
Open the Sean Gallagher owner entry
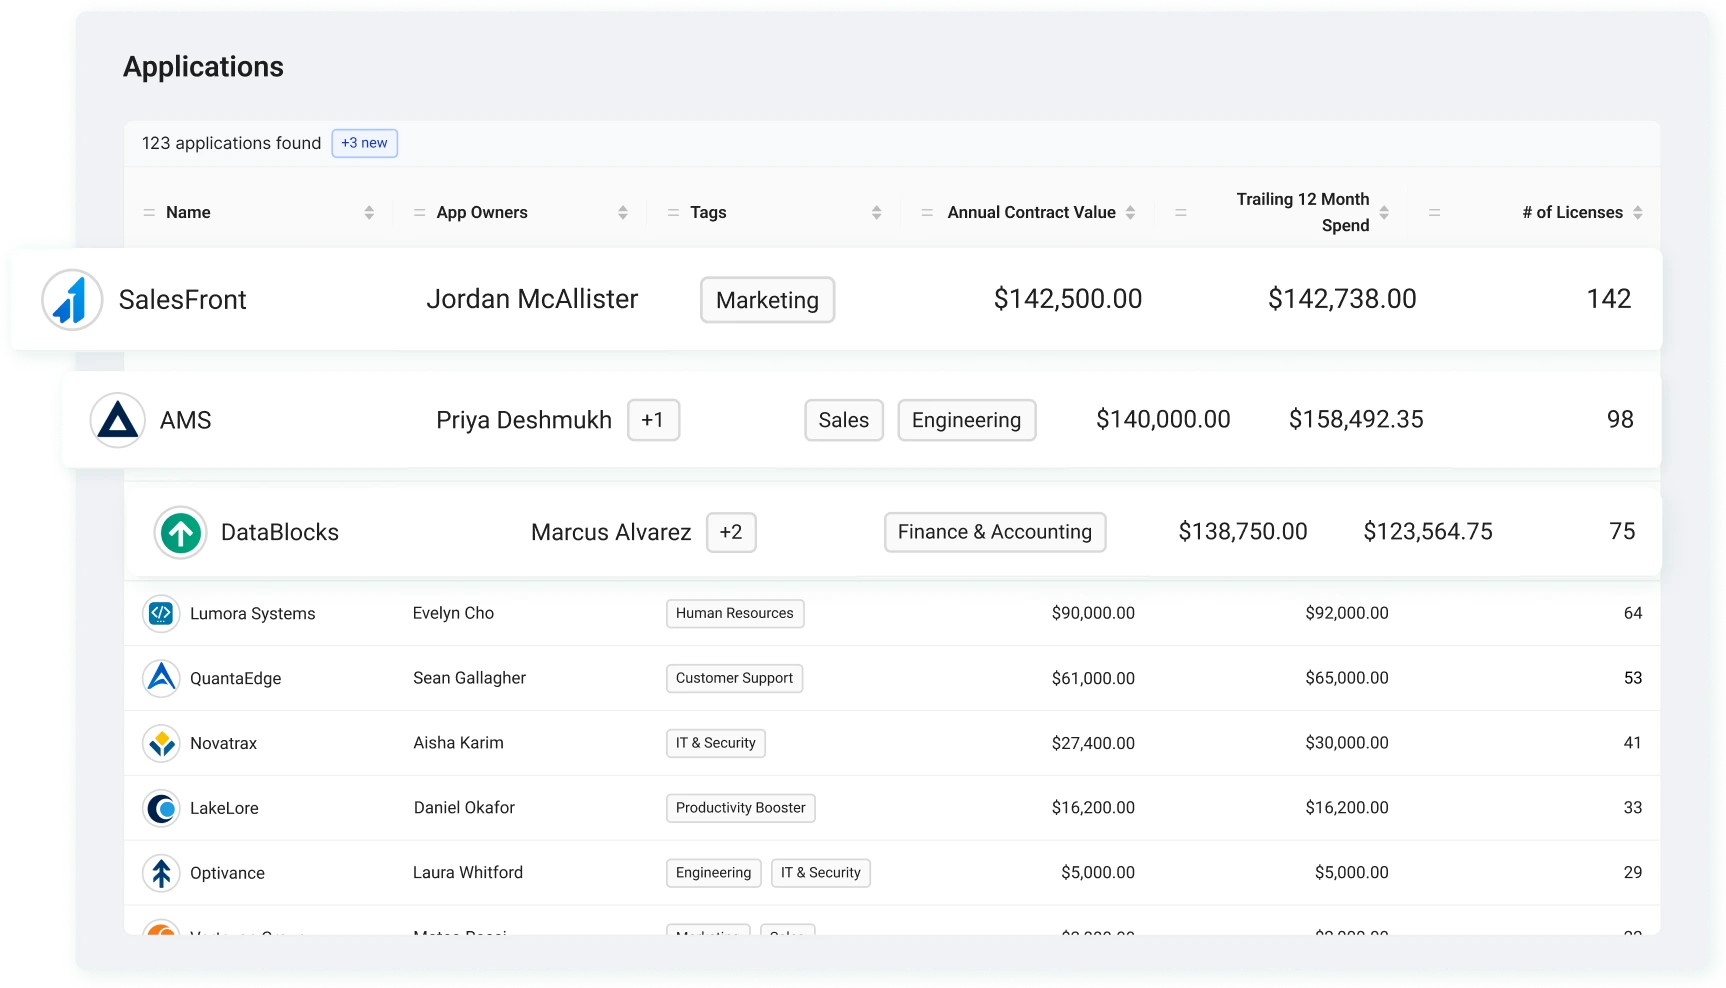point(470,678)
